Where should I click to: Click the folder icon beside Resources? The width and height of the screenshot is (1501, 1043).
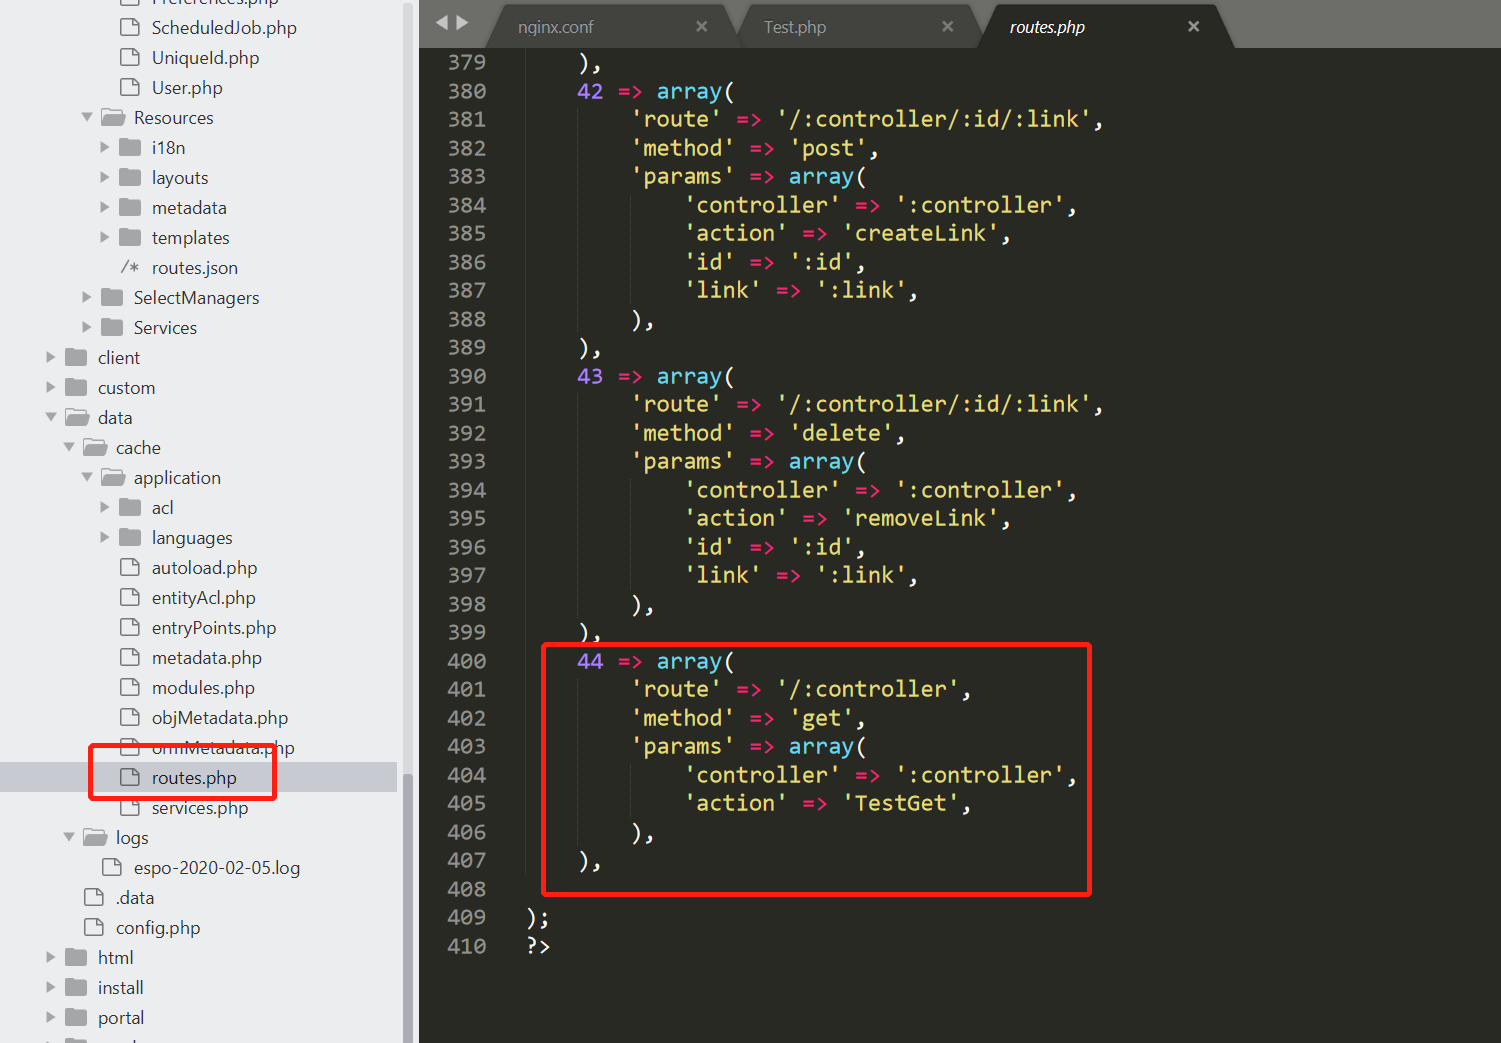113,117
